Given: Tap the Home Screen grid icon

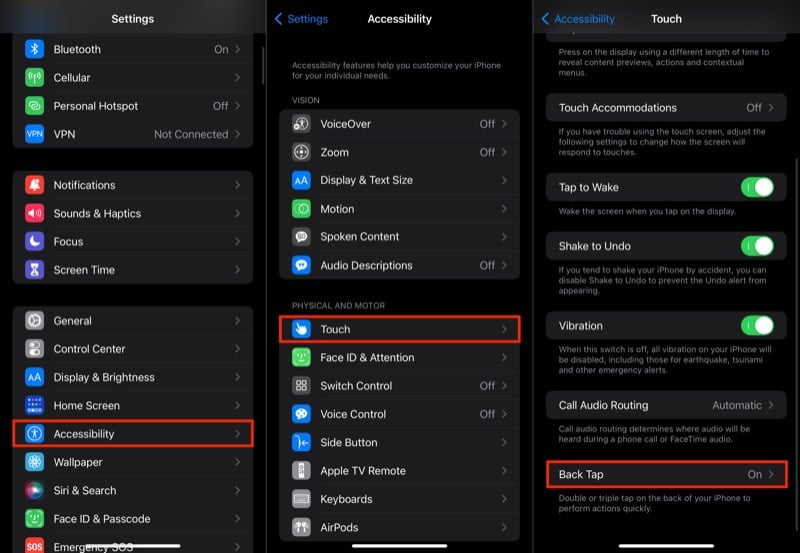Looking at the screenshot, I should pyautogui.click(x=35, y=406).
